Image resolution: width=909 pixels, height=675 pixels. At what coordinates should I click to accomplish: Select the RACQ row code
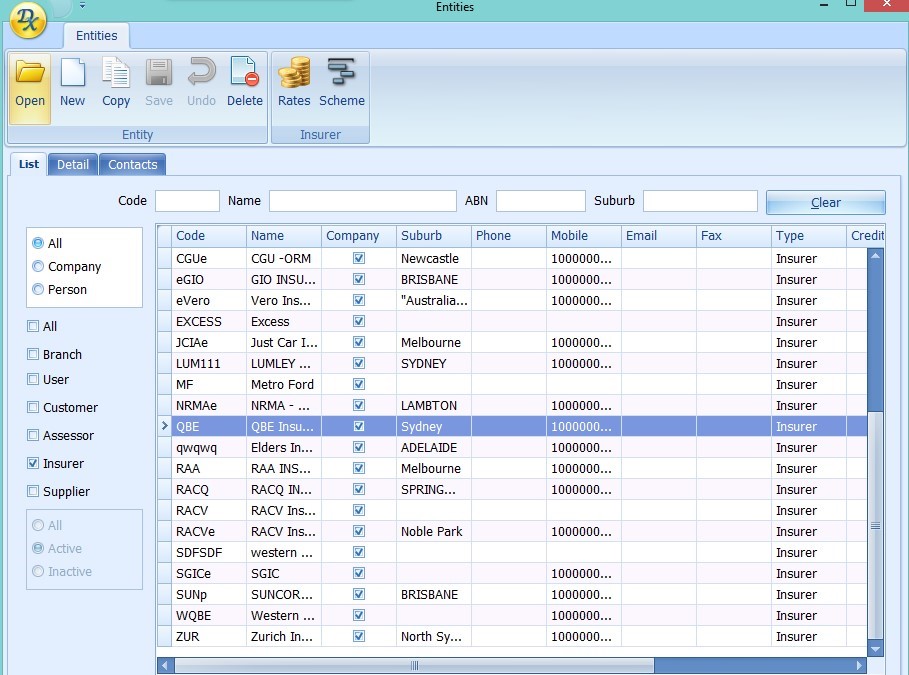(209, 489)
